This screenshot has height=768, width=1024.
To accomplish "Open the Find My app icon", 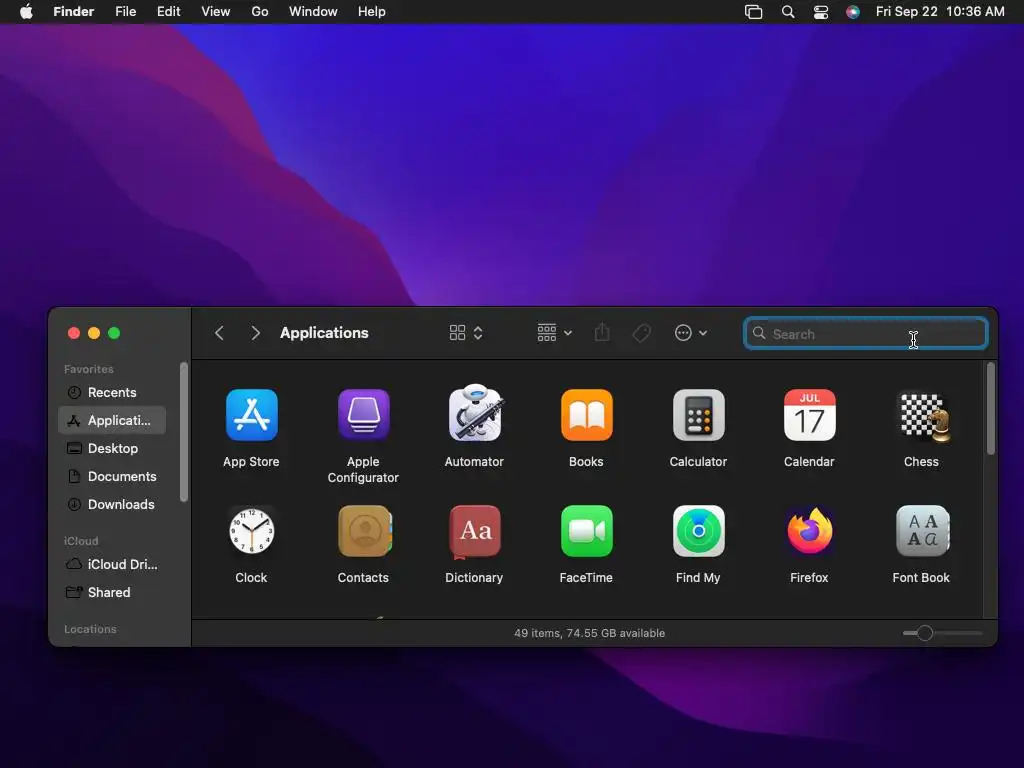I will coord(698,531).
